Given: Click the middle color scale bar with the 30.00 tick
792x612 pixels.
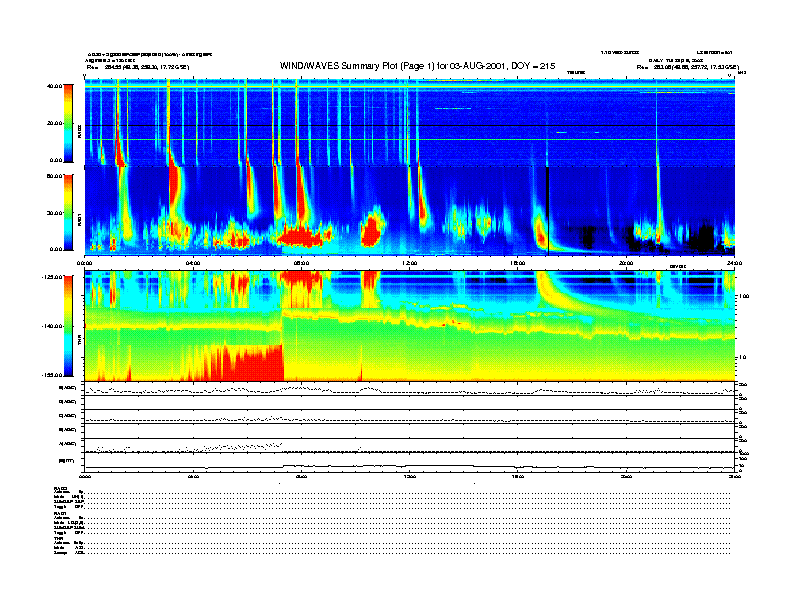Looking at the screenshot, I should click(x=68, y=212).
